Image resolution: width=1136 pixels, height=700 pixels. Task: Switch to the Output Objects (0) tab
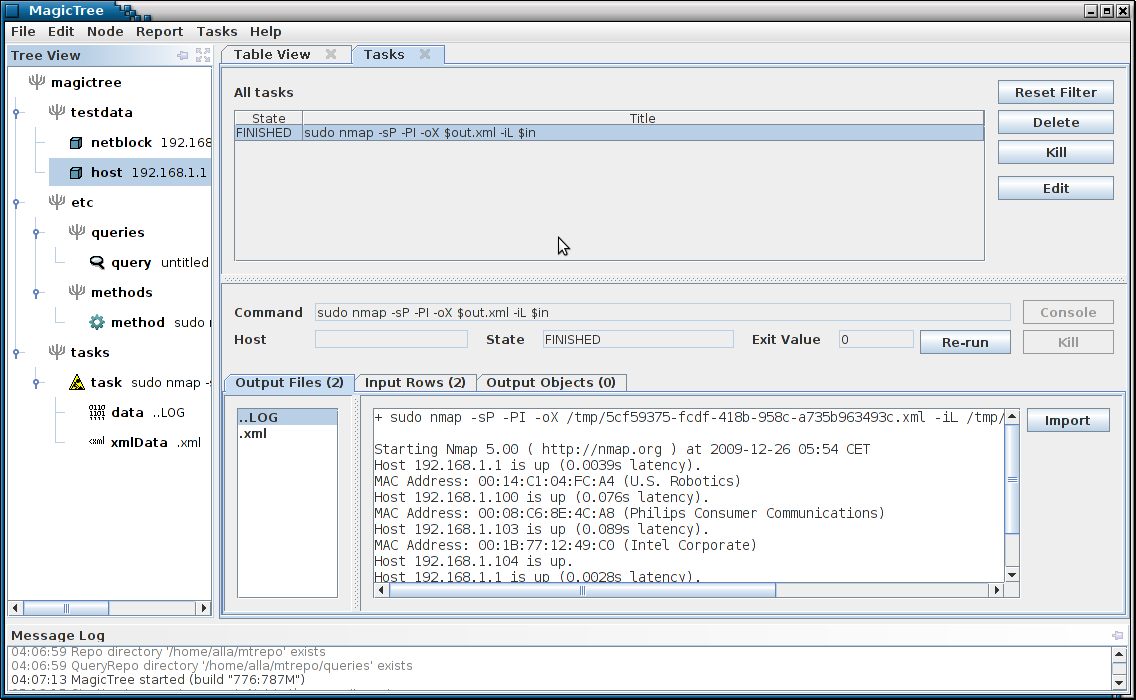(x=551, y=382)
